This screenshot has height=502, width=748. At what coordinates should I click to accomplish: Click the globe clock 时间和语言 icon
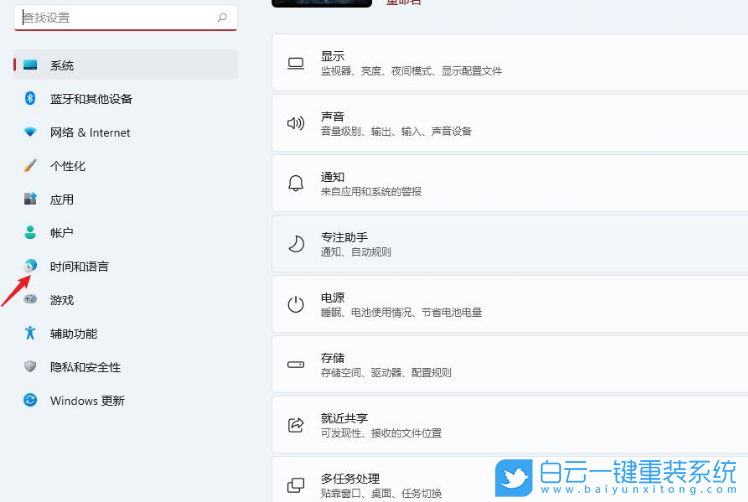pyautogui.click(x=30, y=266)
